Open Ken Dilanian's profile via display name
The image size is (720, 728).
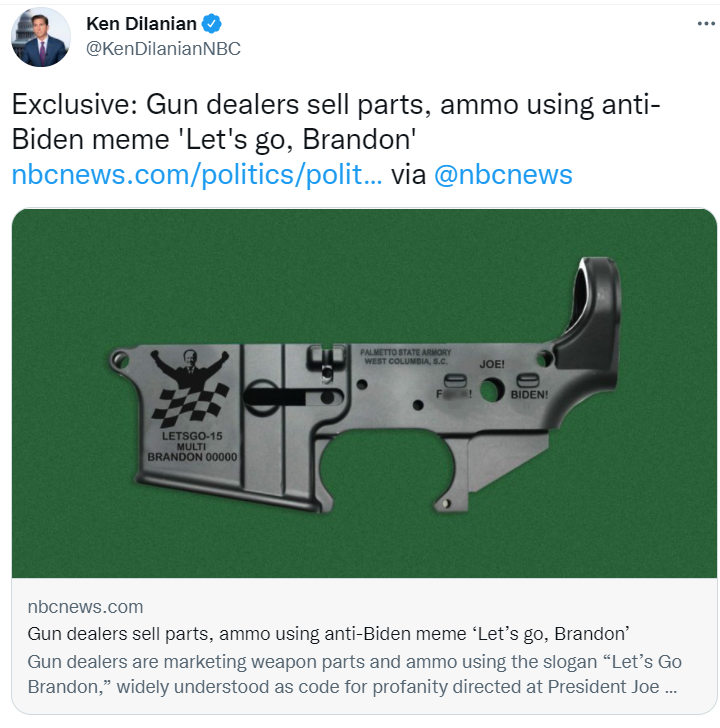click(x=142, y=23)
